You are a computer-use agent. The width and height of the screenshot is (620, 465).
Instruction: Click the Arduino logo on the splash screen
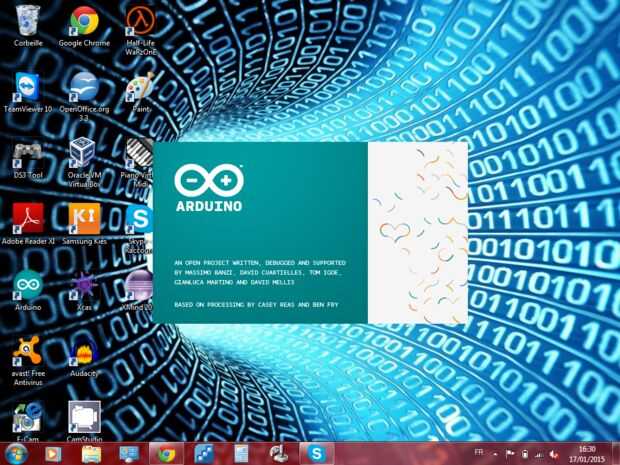[x=209, y=188]
